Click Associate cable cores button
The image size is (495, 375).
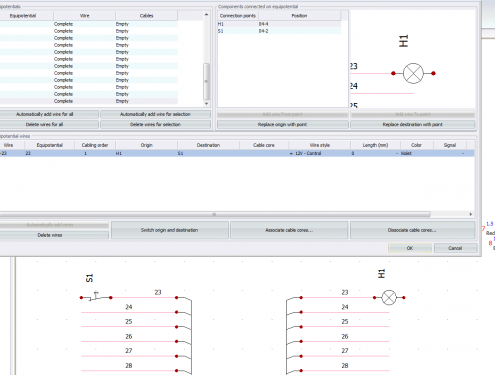coord(289,230)
